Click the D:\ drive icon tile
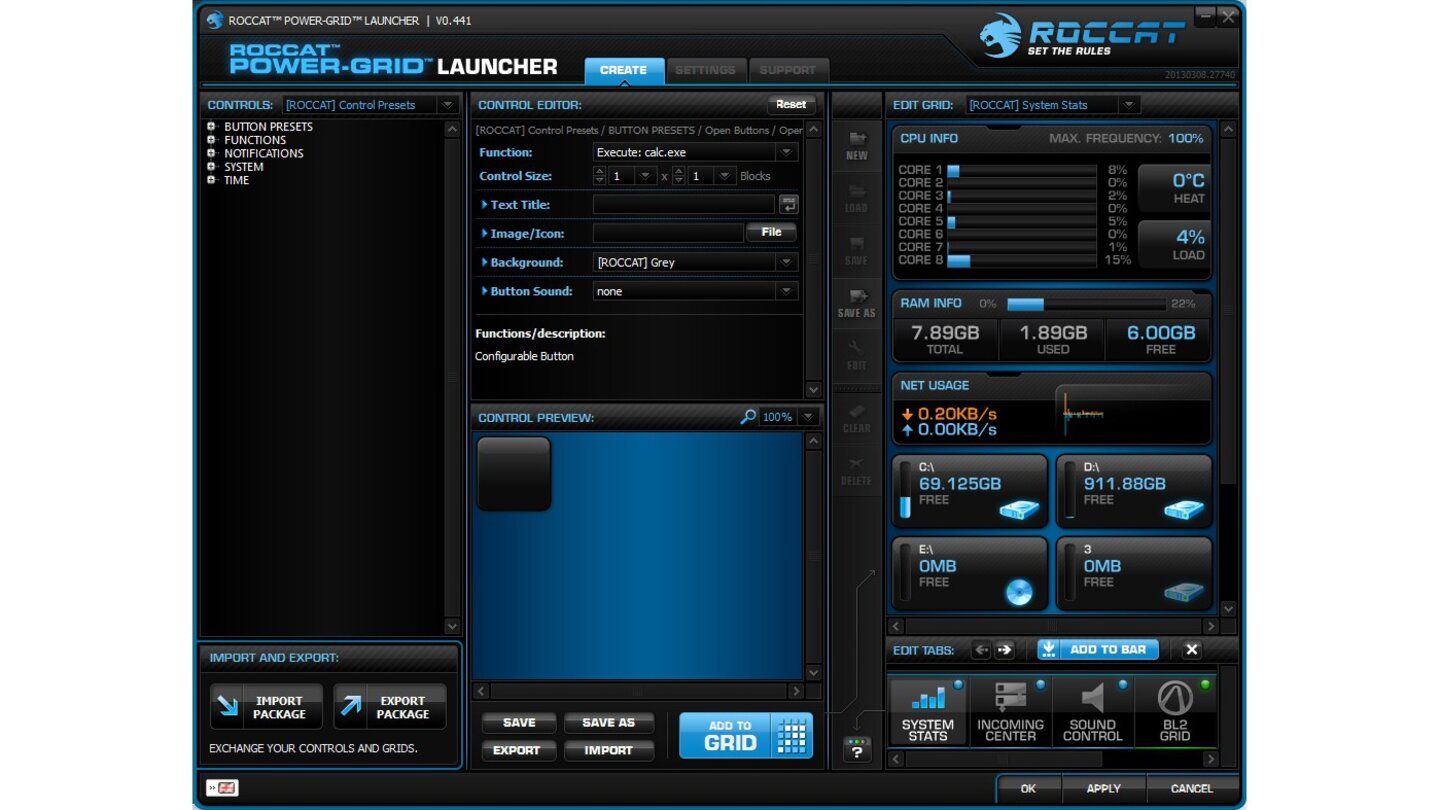 1134,492
